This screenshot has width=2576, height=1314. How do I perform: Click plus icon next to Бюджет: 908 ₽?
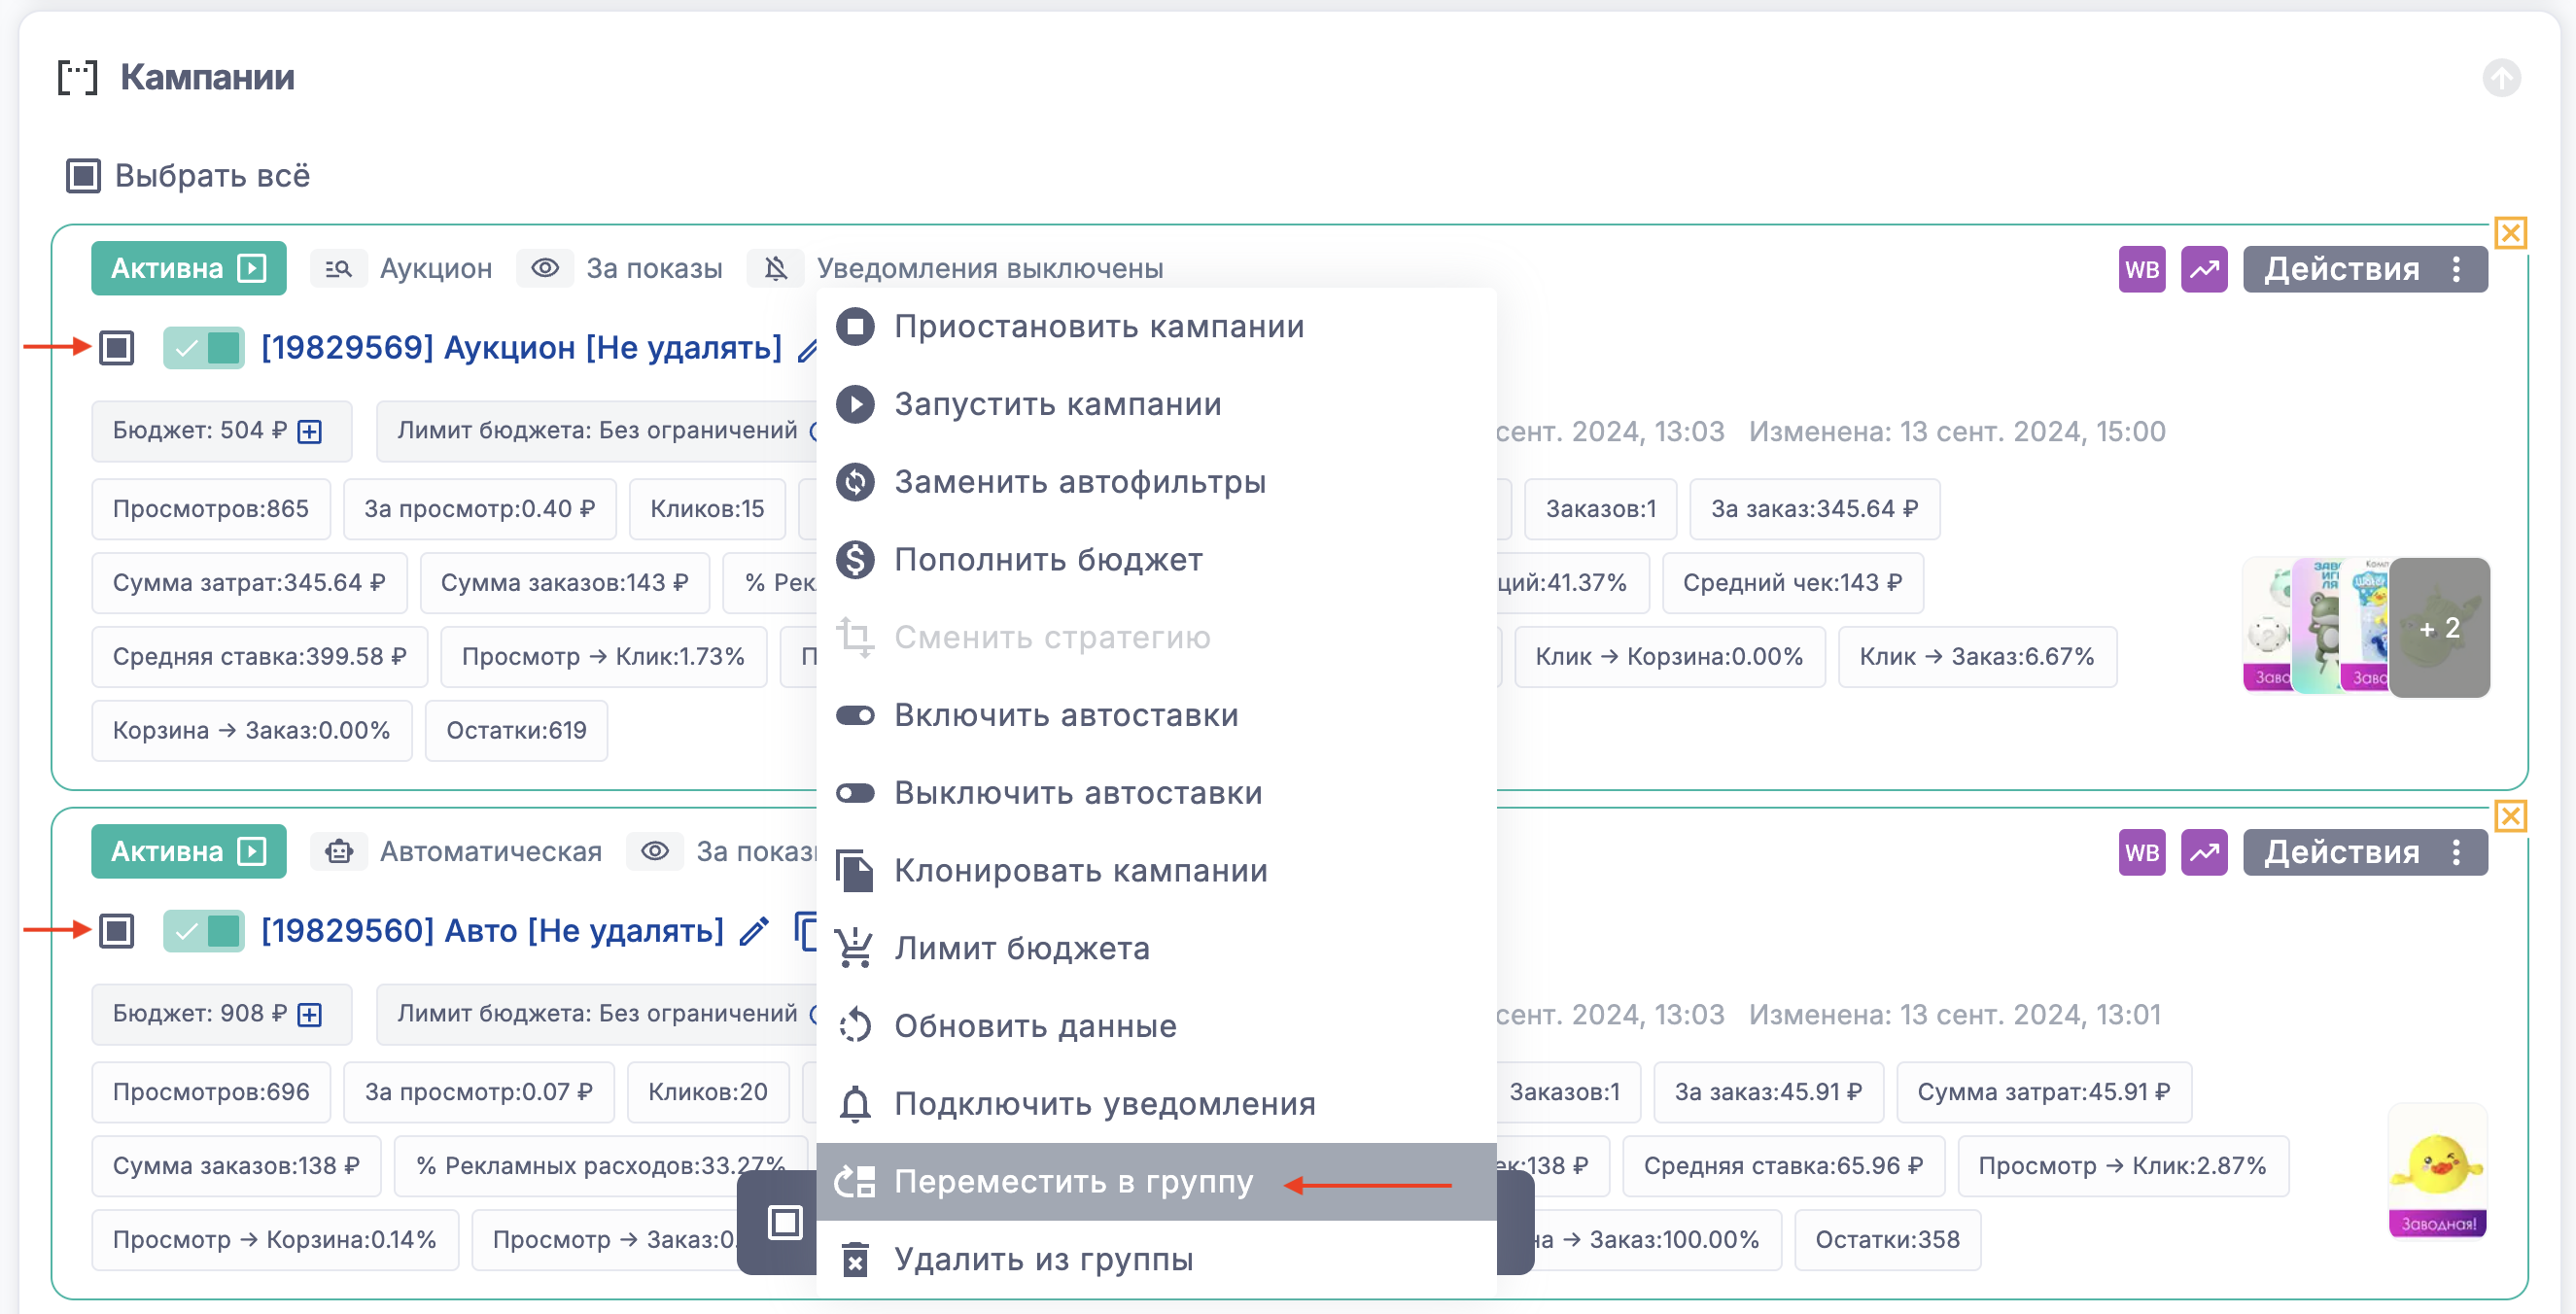(x=310, y=1014)
